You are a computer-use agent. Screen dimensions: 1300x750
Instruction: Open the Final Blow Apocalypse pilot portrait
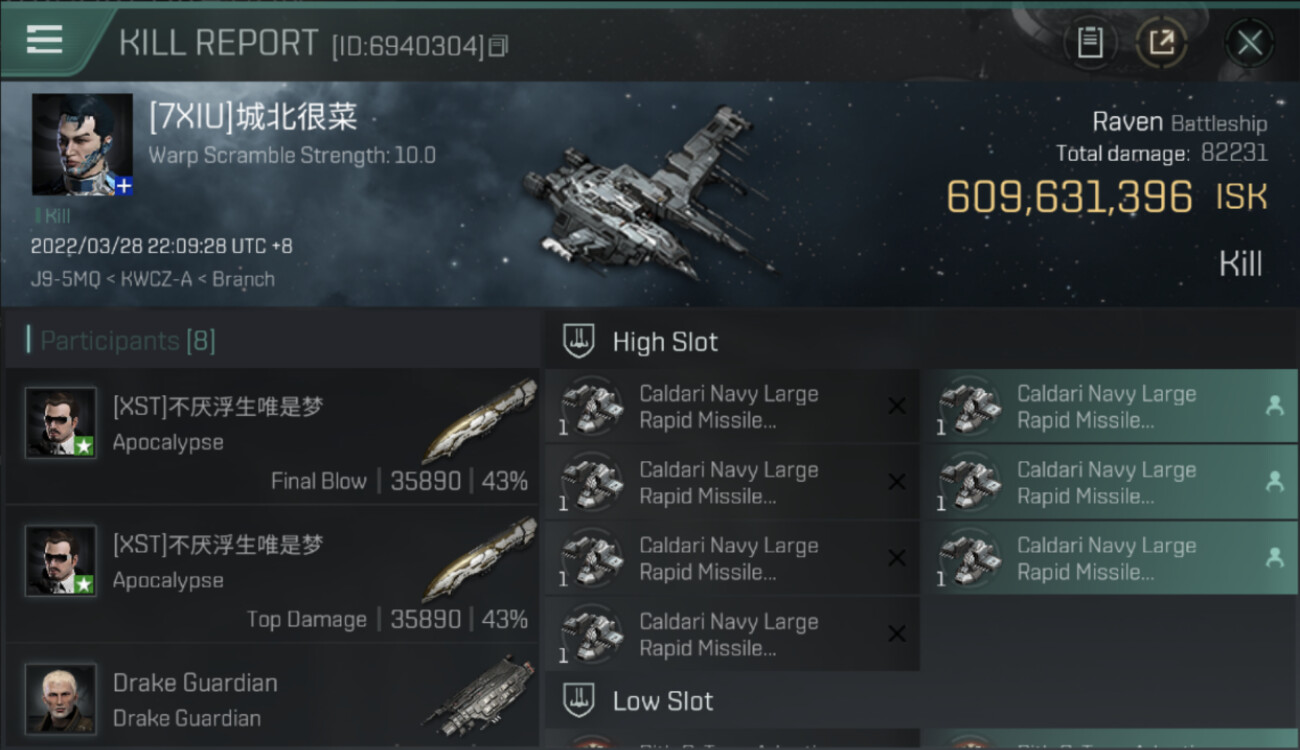tap(61, 423)
